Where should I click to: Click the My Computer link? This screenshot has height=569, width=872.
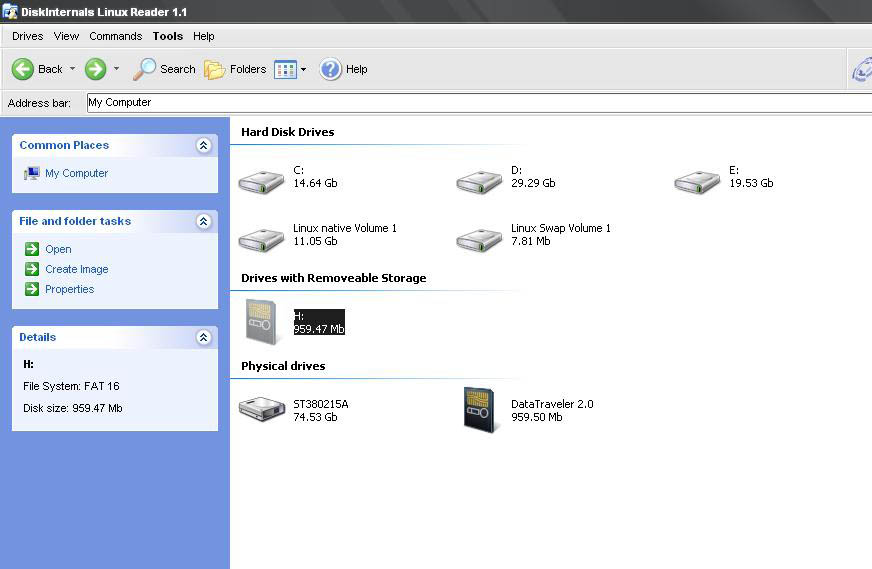coord(77,174)
